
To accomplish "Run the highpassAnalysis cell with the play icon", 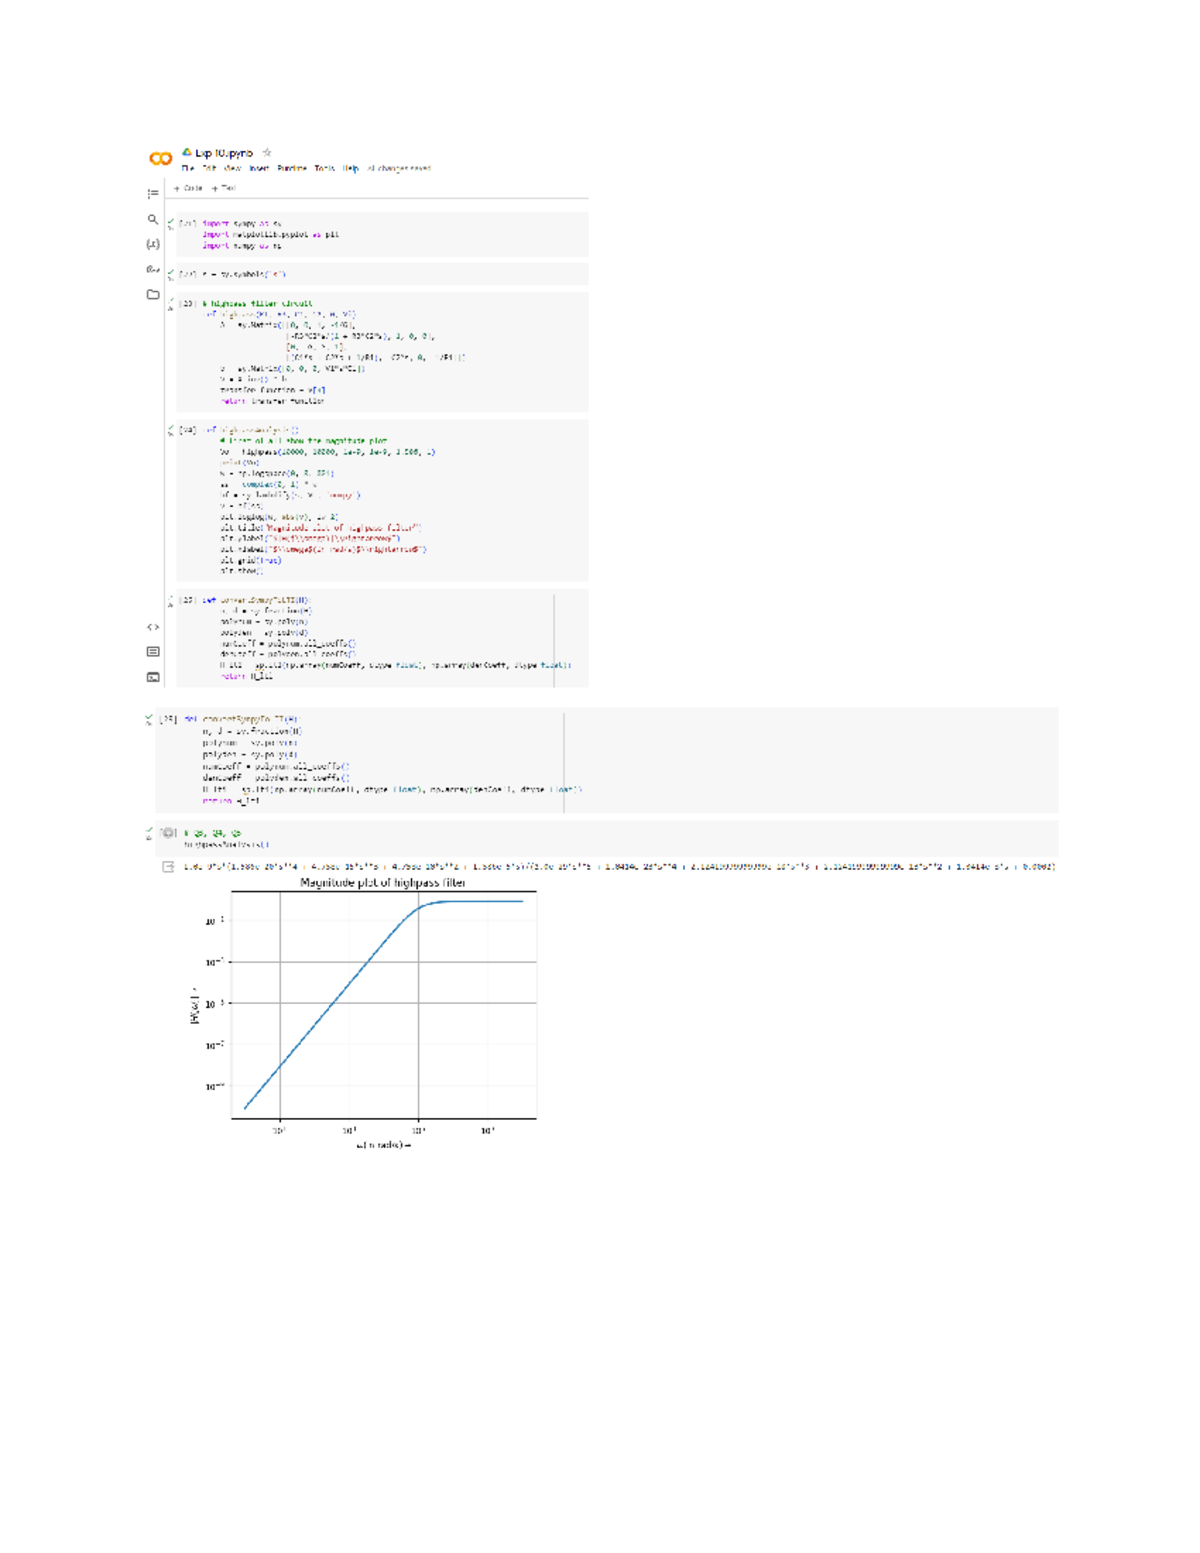I will click(x=169, y=832).
